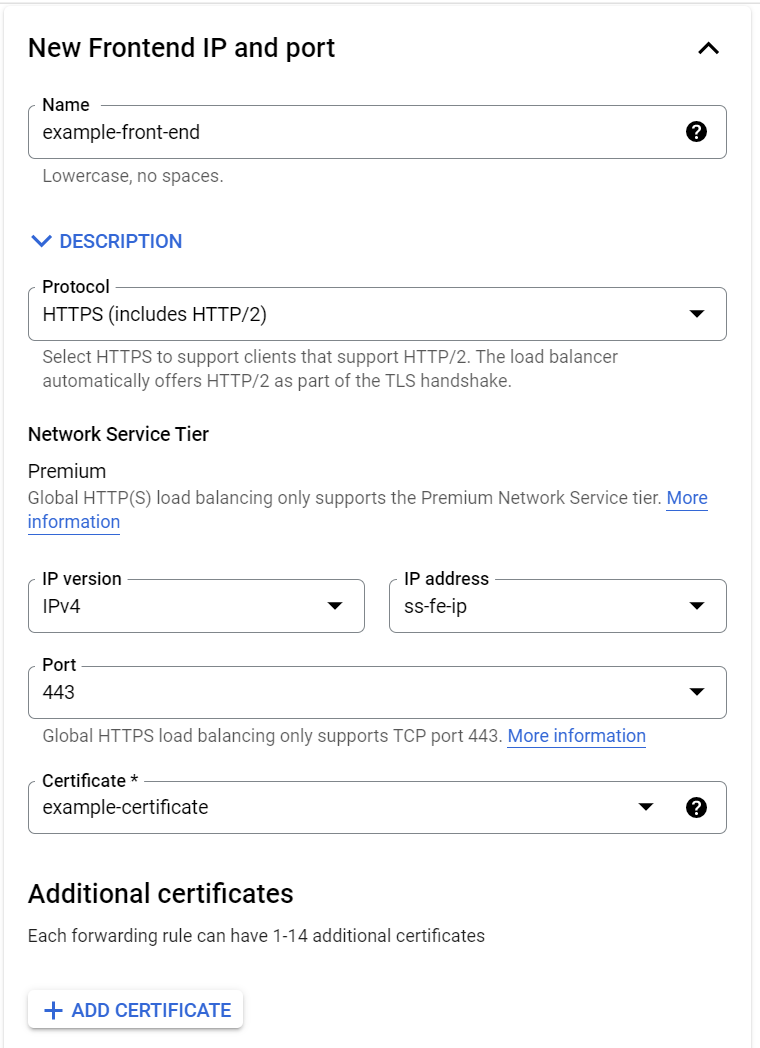This screenshot has width=760, height=1048.
Task: Open More information link about Premium tier
Action: coord(686,498)
